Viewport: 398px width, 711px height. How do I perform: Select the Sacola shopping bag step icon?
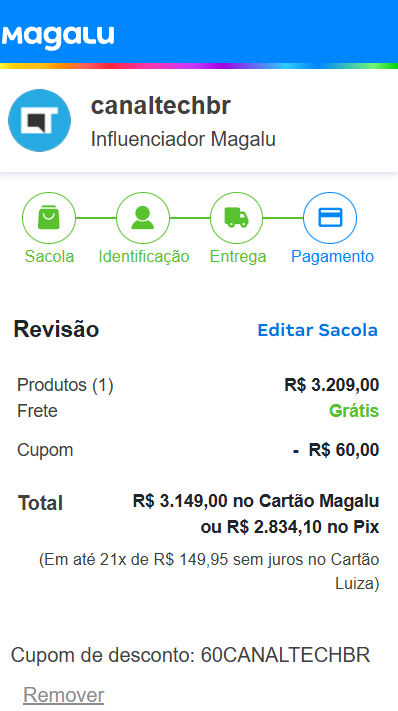(49, 218)
